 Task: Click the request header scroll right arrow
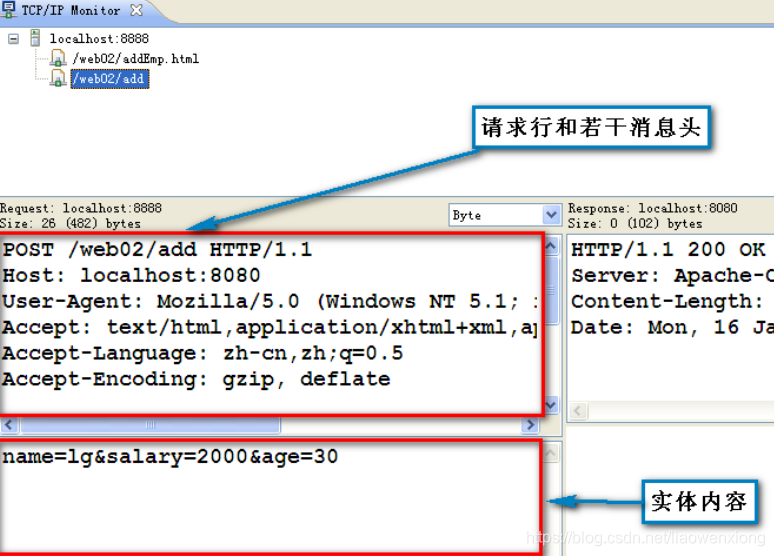(x=530, y=425)
